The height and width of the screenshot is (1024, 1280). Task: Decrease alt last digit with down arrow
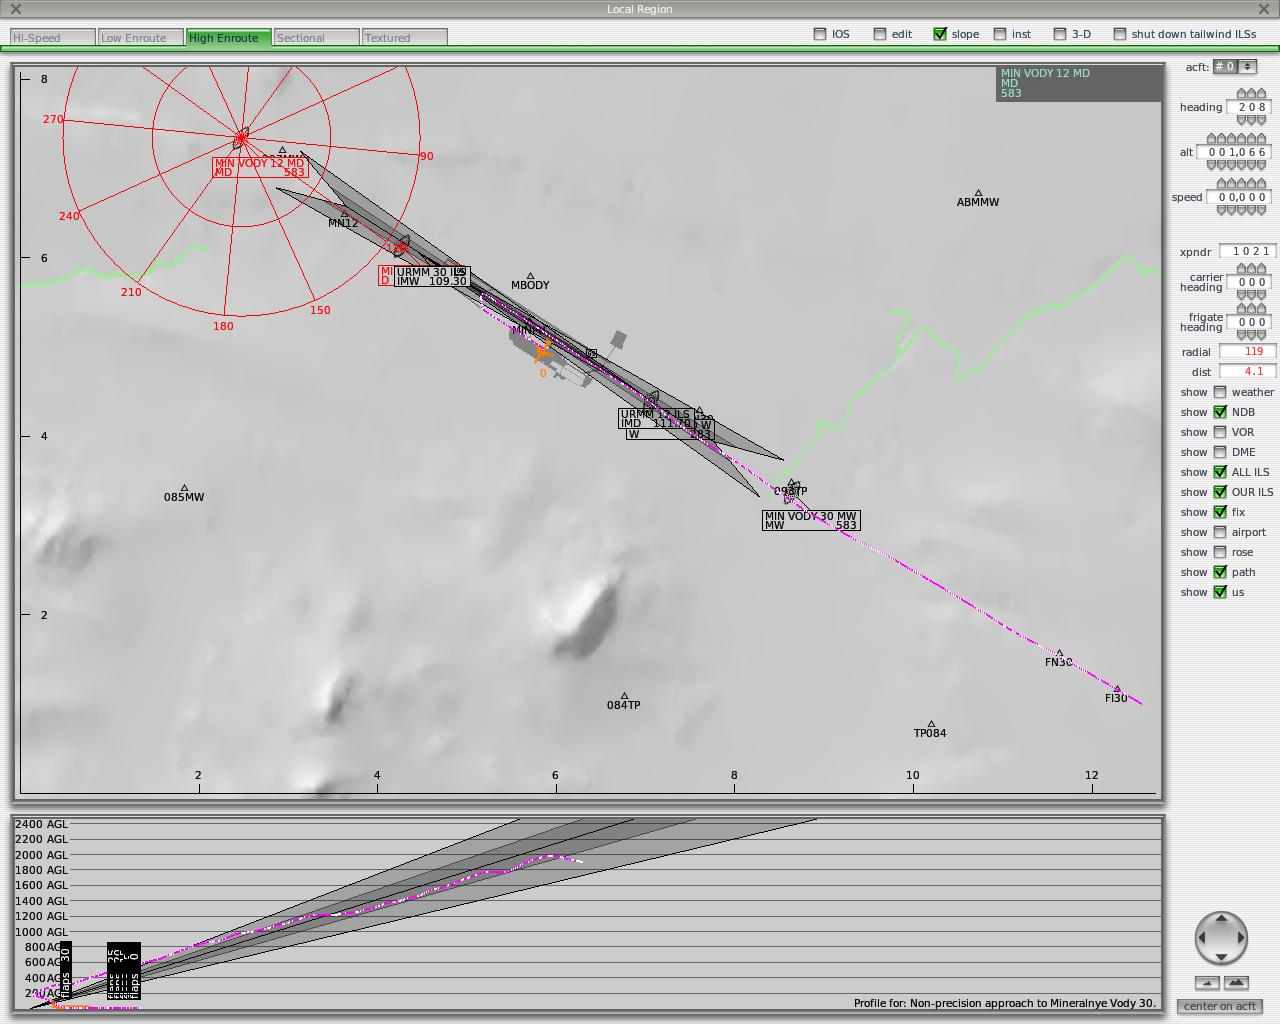coord(1263,165)
